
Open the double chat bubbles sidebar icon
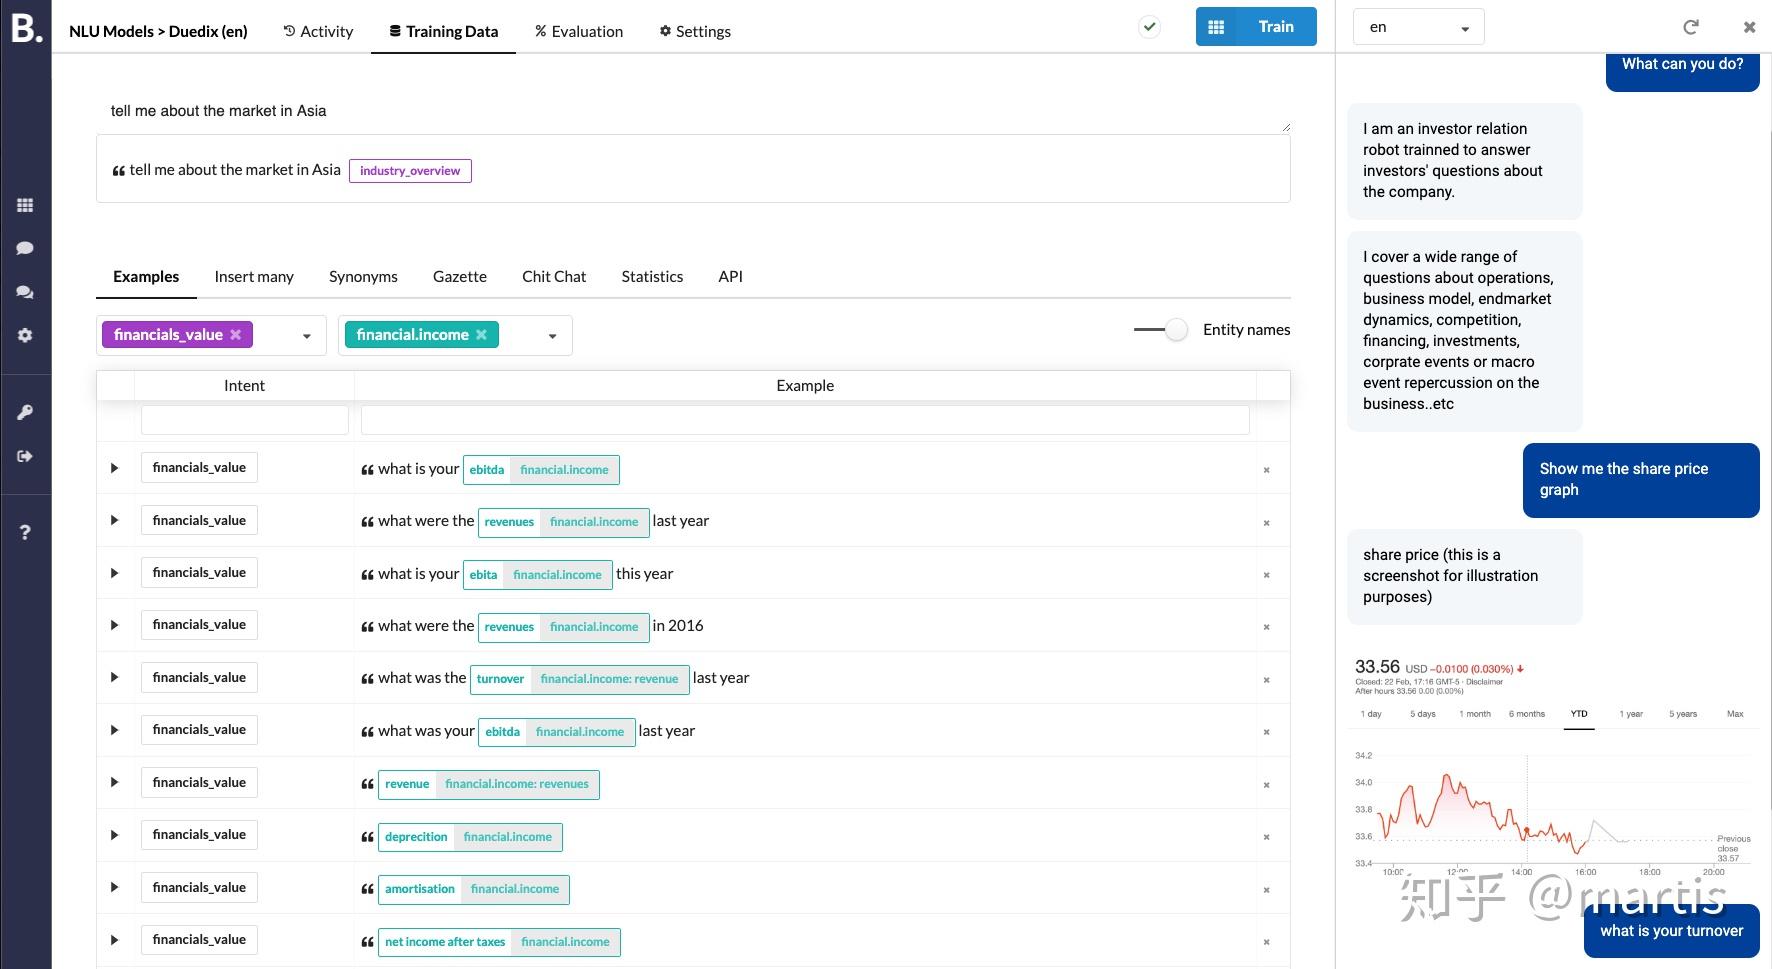point(25,292)
